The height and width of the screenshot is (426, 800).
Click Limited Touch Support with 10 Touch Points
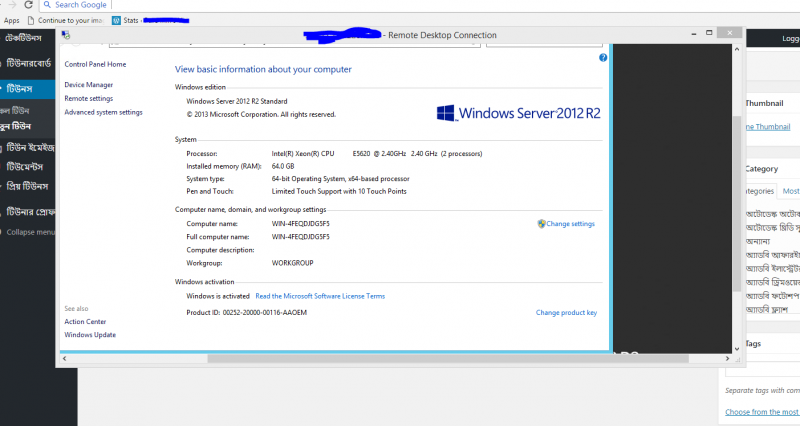click(339, 191)
